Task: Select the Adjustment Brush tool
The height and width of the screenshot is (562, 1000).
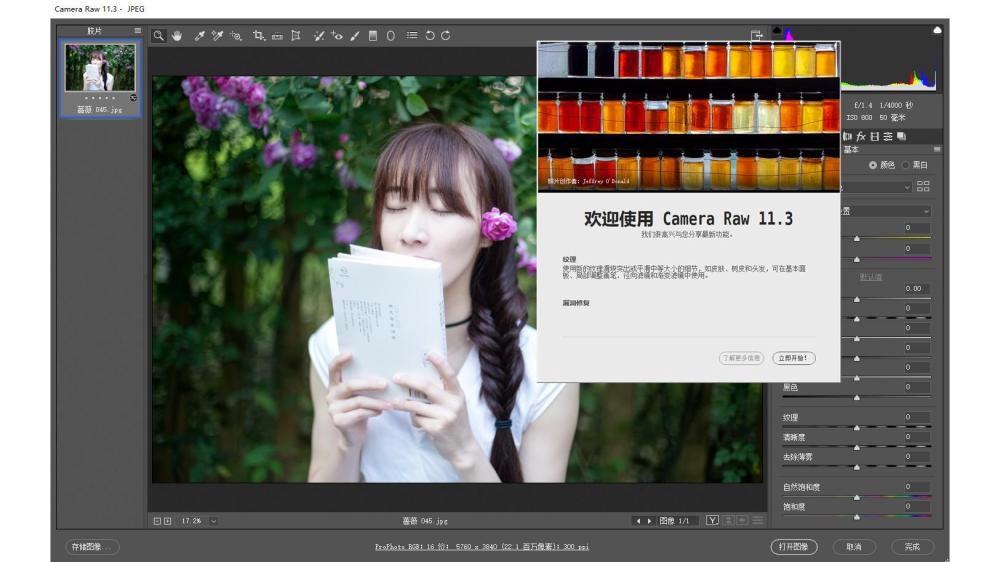Action: tap(355, 36)
